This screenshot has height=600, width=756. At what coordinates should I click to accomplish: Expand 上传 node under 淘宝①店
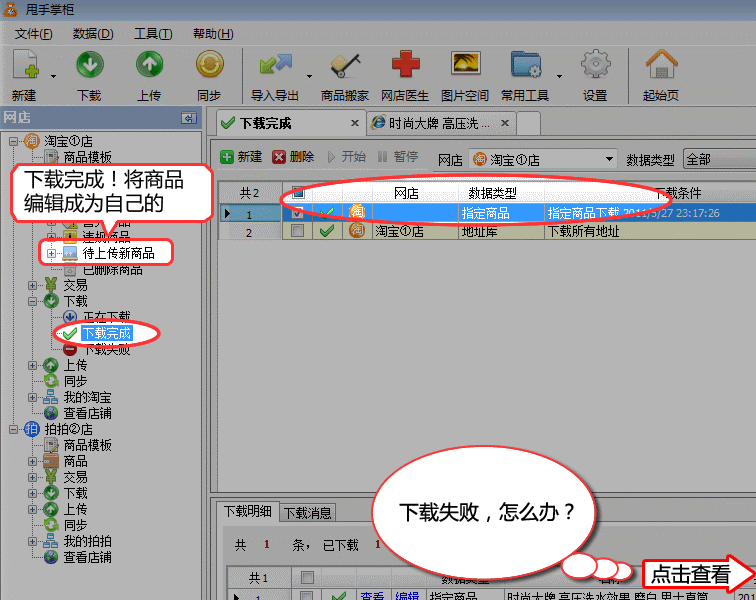[32, 366]
